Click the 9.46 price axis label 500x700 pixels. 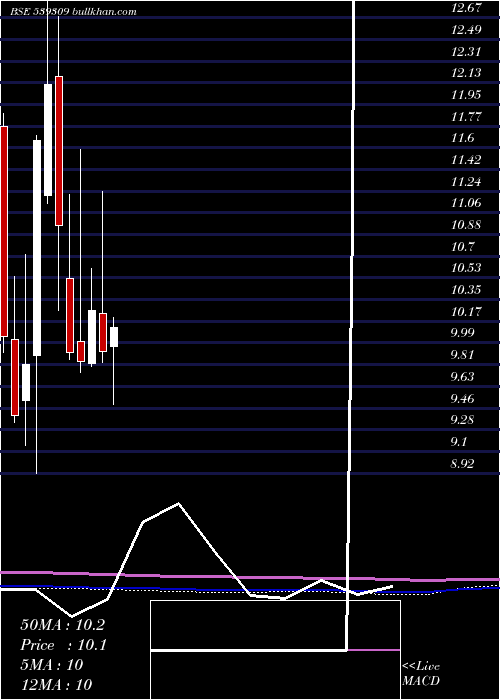[462, 398]
